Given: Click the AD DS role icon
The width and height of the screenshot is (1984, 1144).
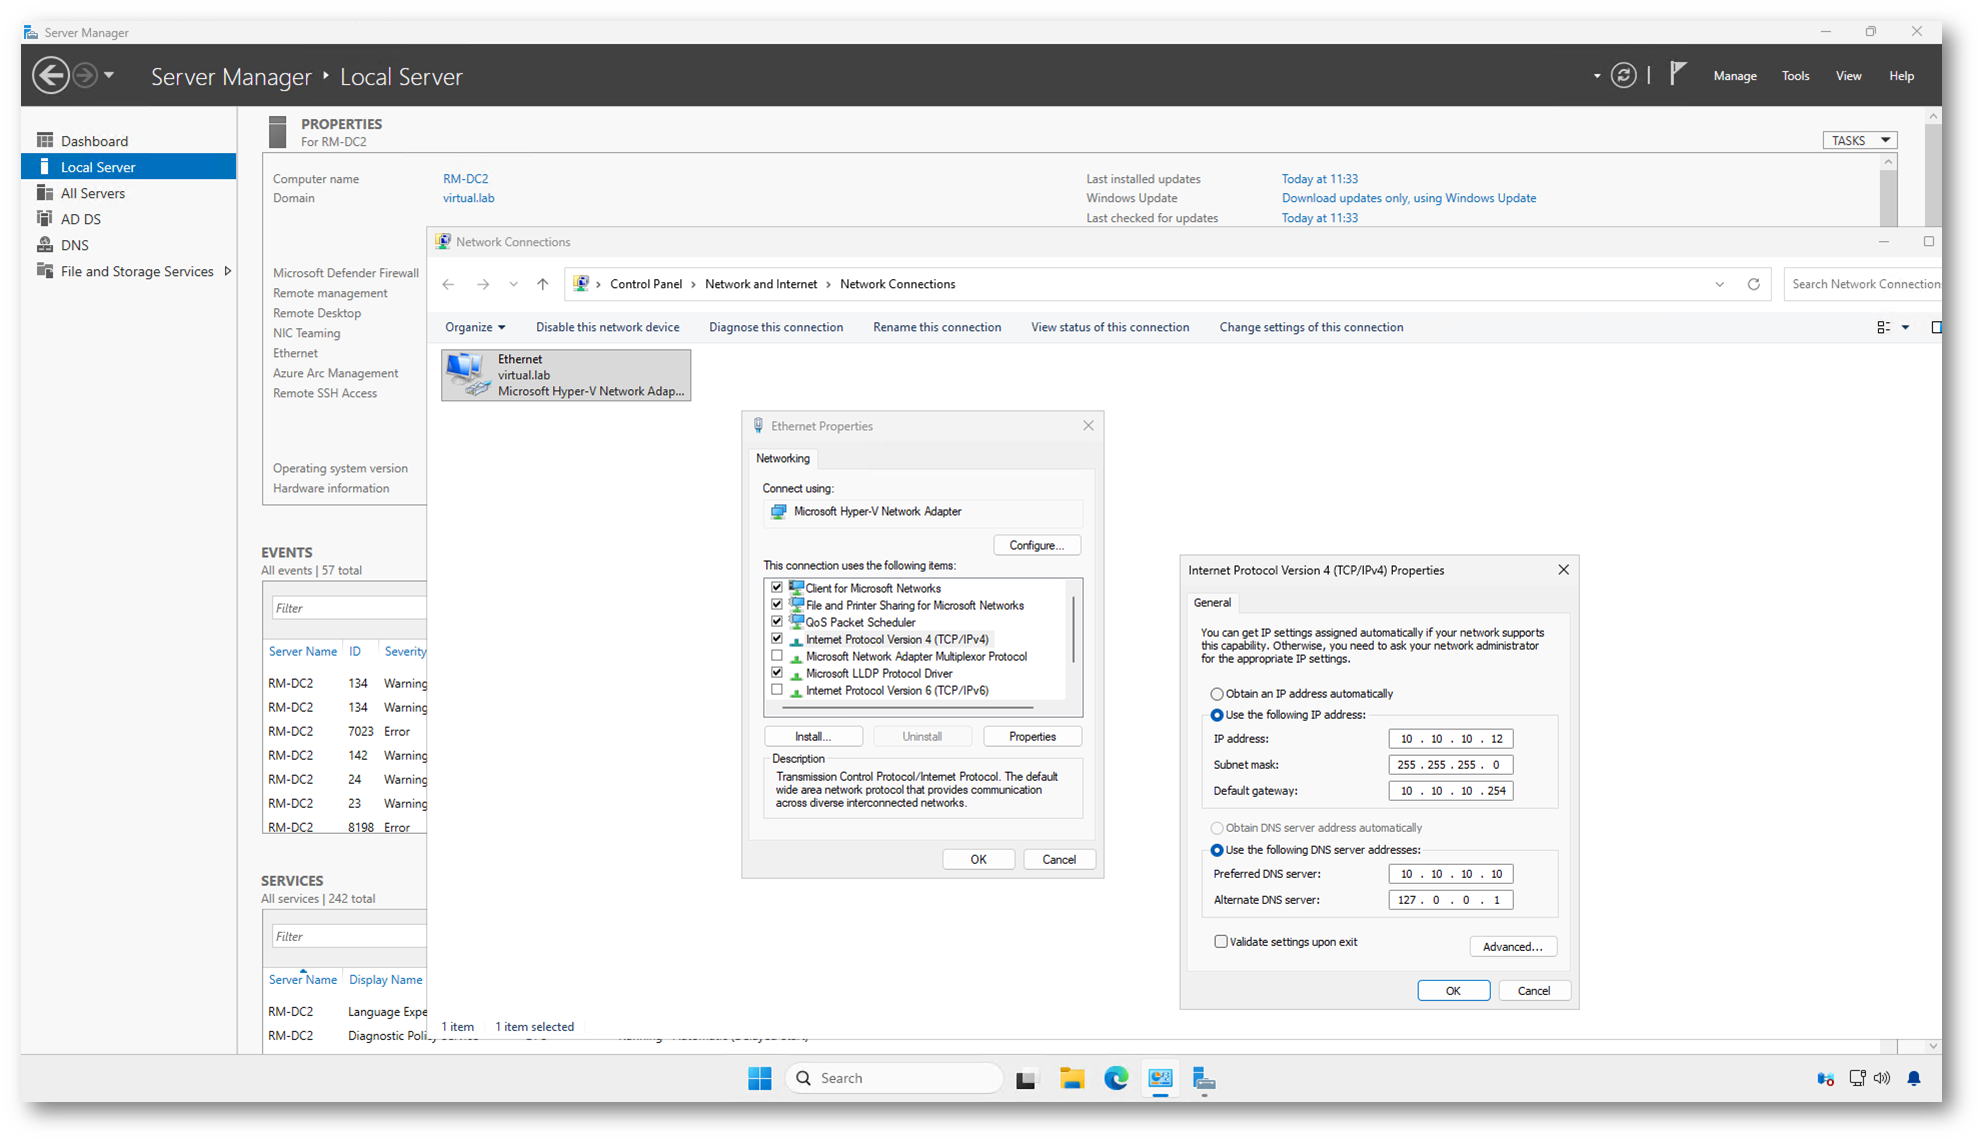Looking at the screenshot, I should tap(45, 218).
